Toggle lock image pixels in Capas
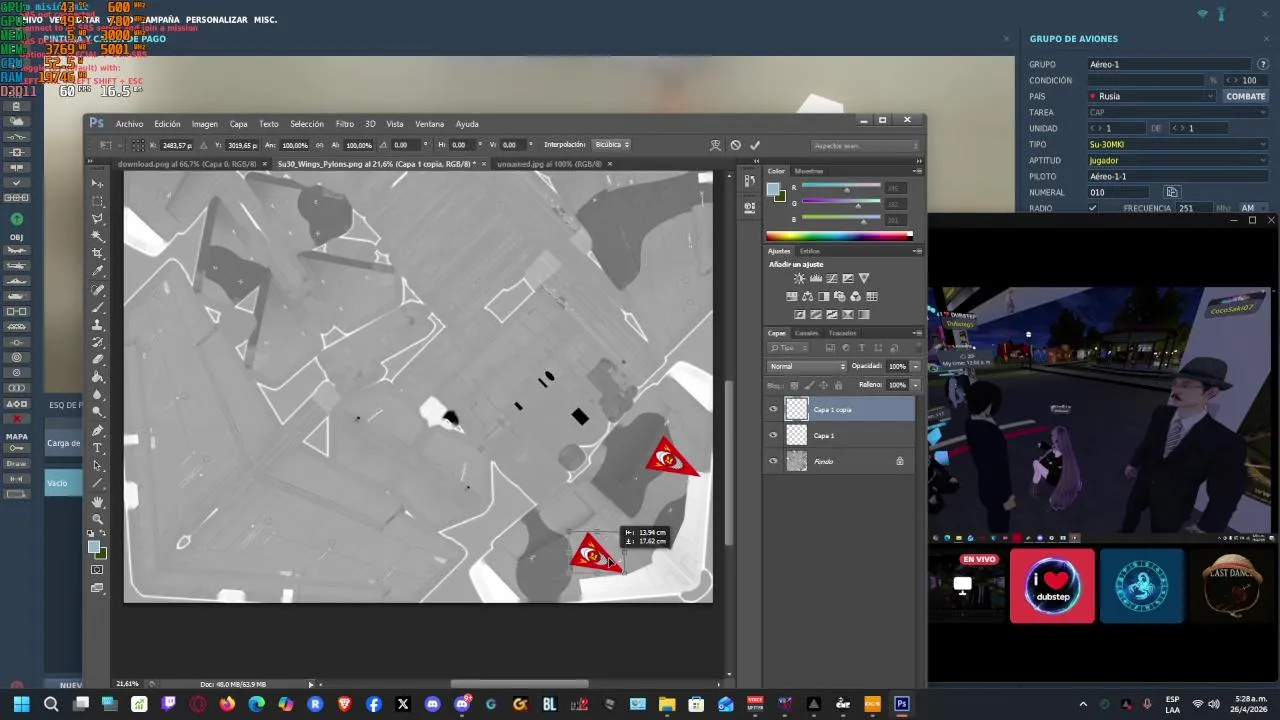The width and height of the screenshot is (1280, 720). (x=808, y=385)
